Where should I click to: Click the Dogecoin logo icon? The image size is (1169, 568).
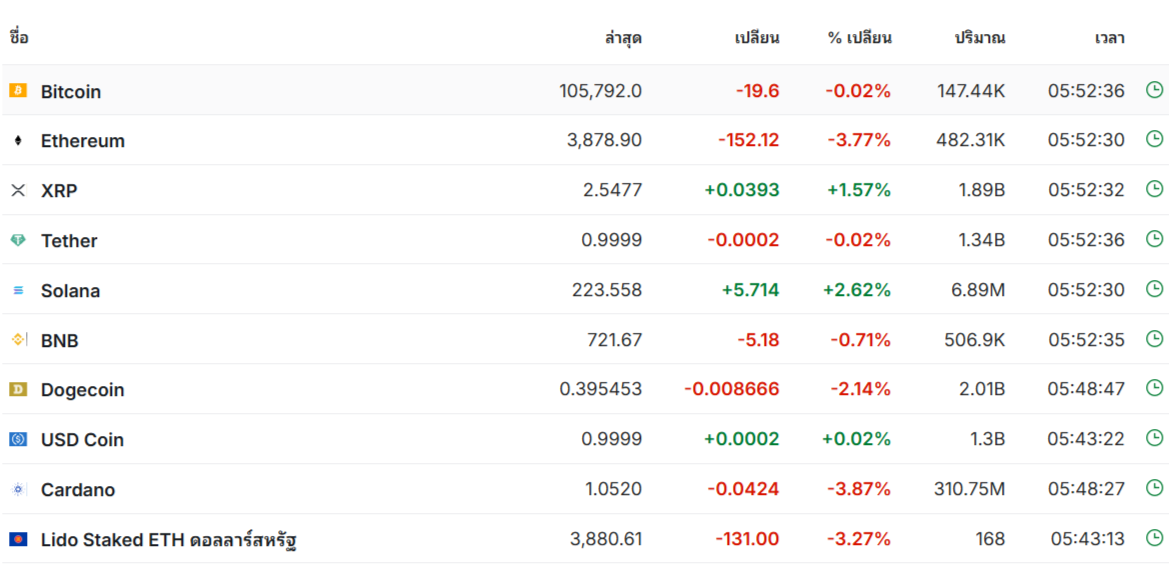[x=18, y=389]
